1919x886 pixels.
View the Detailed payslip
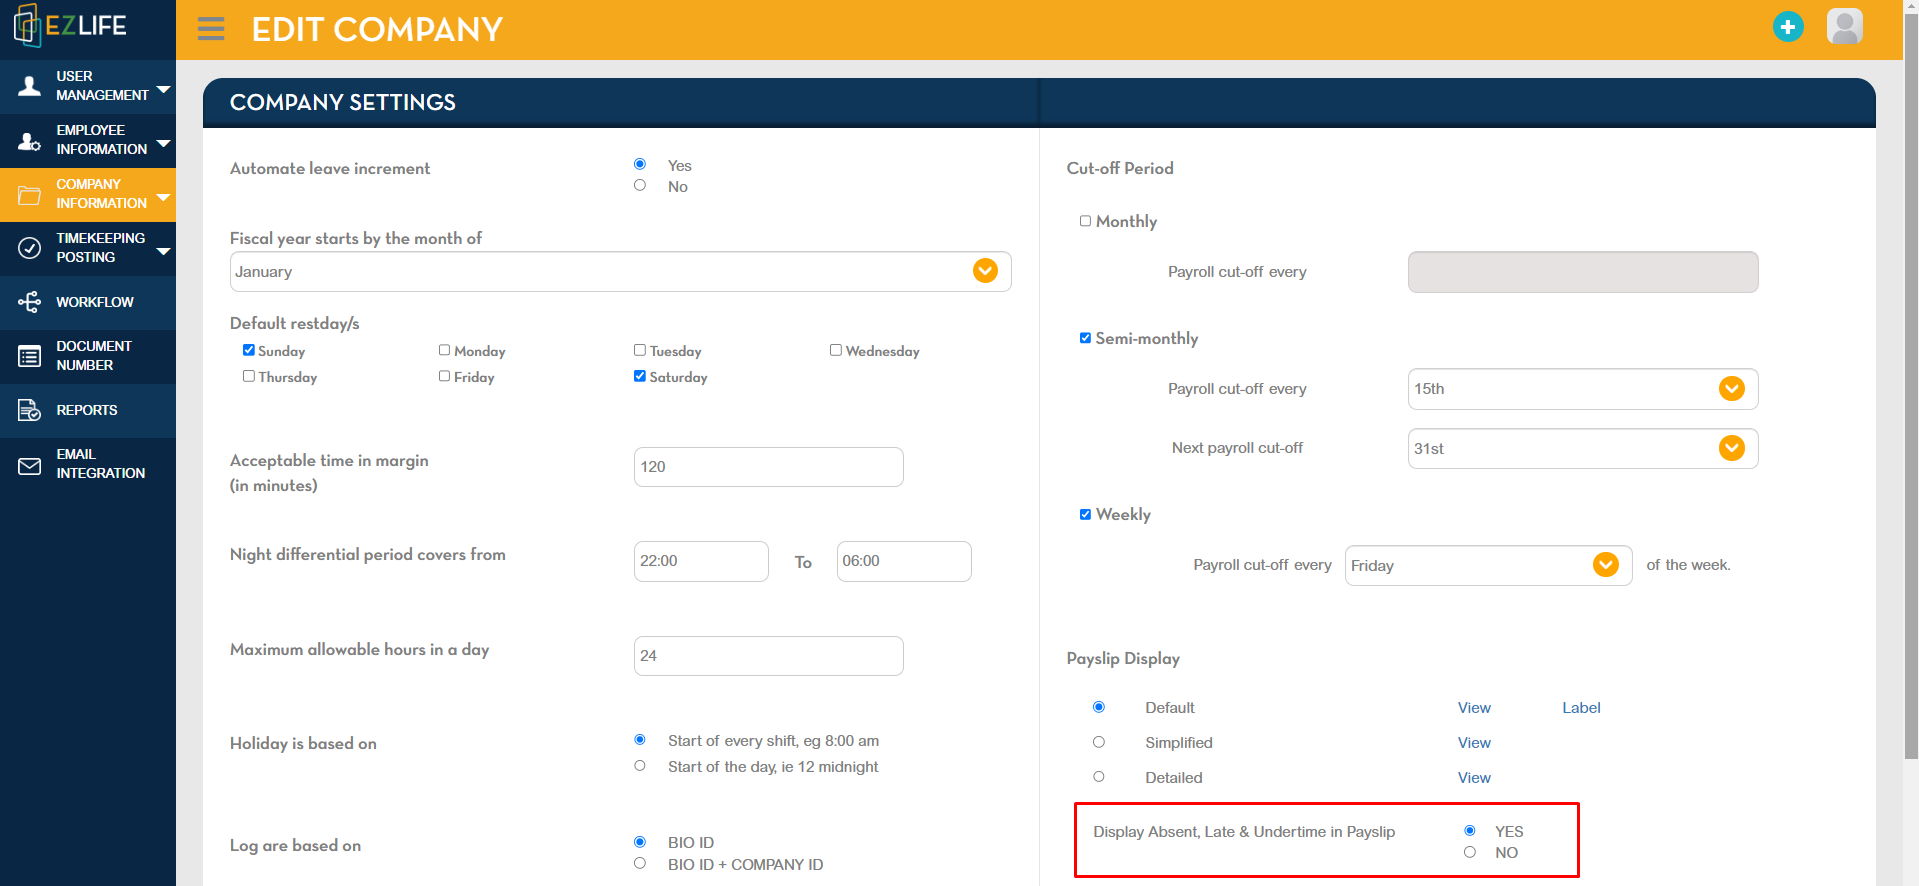[1474, 778]
